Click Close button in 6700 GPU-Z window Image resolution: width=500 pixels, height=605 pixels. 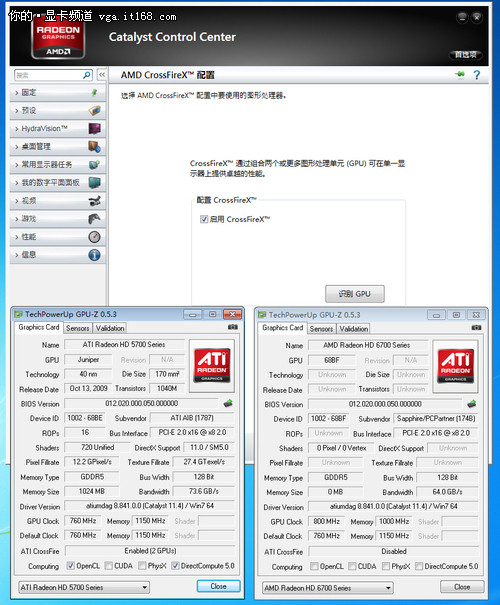pyautogui.click(x=462, y=587)
